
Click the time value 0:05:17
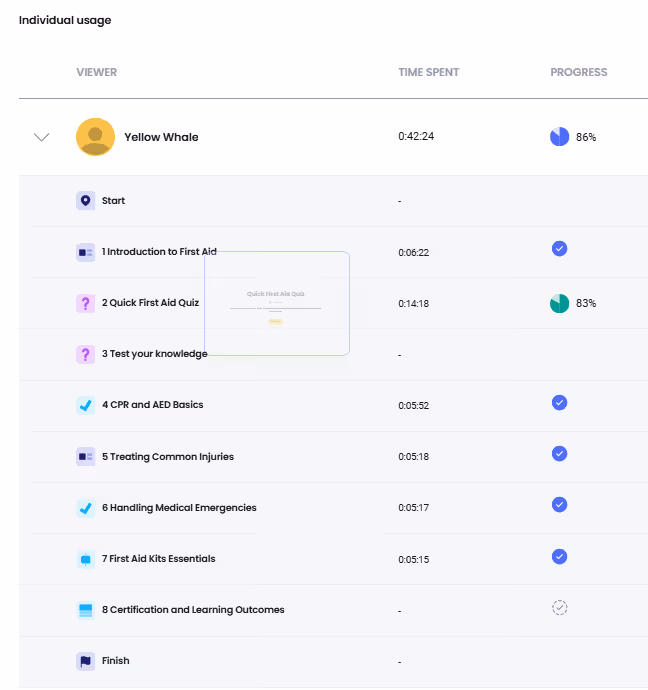click(414, 508)
